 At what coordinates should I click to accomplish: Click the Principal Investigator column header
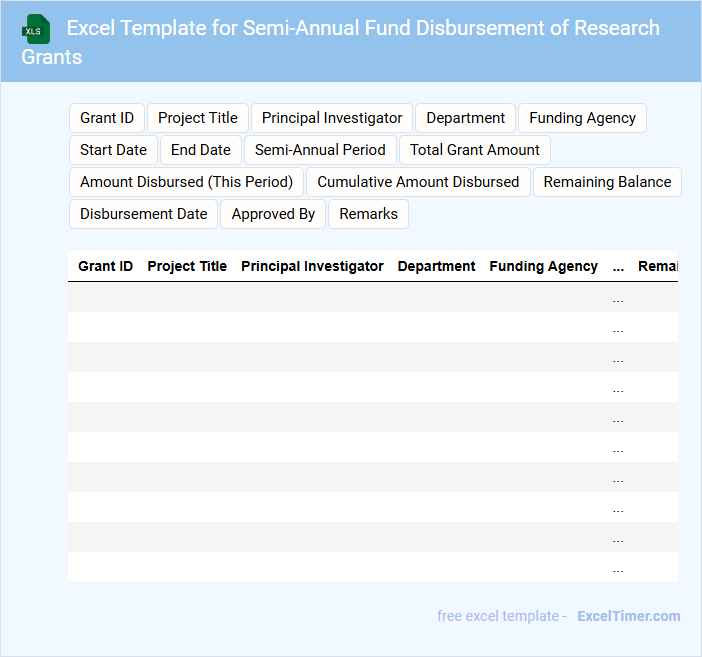[x=312, y=266]
